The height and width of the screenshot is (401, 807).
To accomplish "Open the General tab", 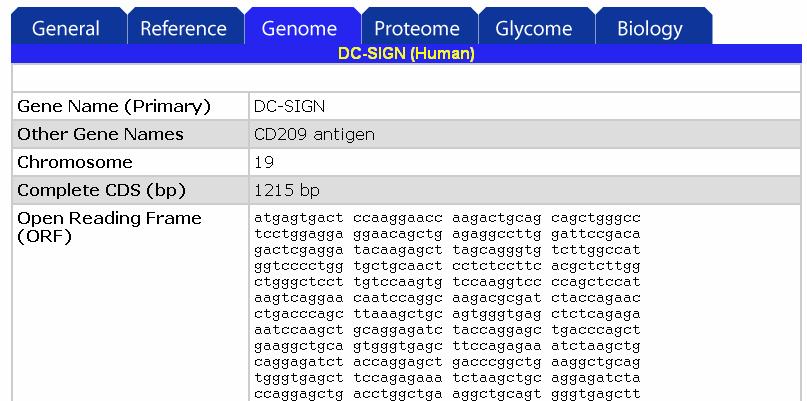I will point(68,26).
